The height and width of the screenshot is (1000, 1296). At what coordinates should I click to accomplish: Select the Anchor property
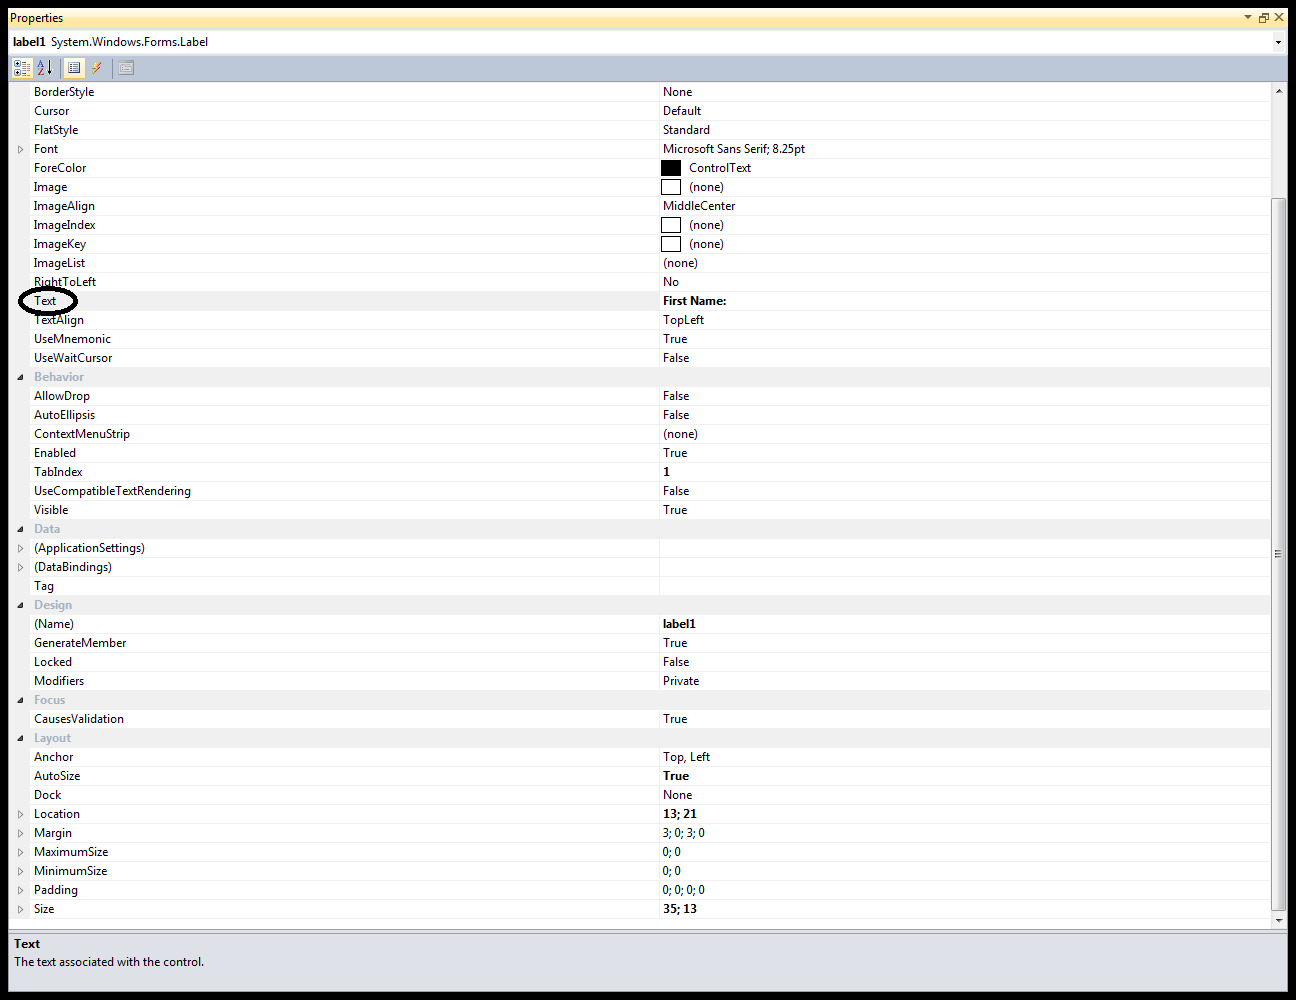(54, 757)
